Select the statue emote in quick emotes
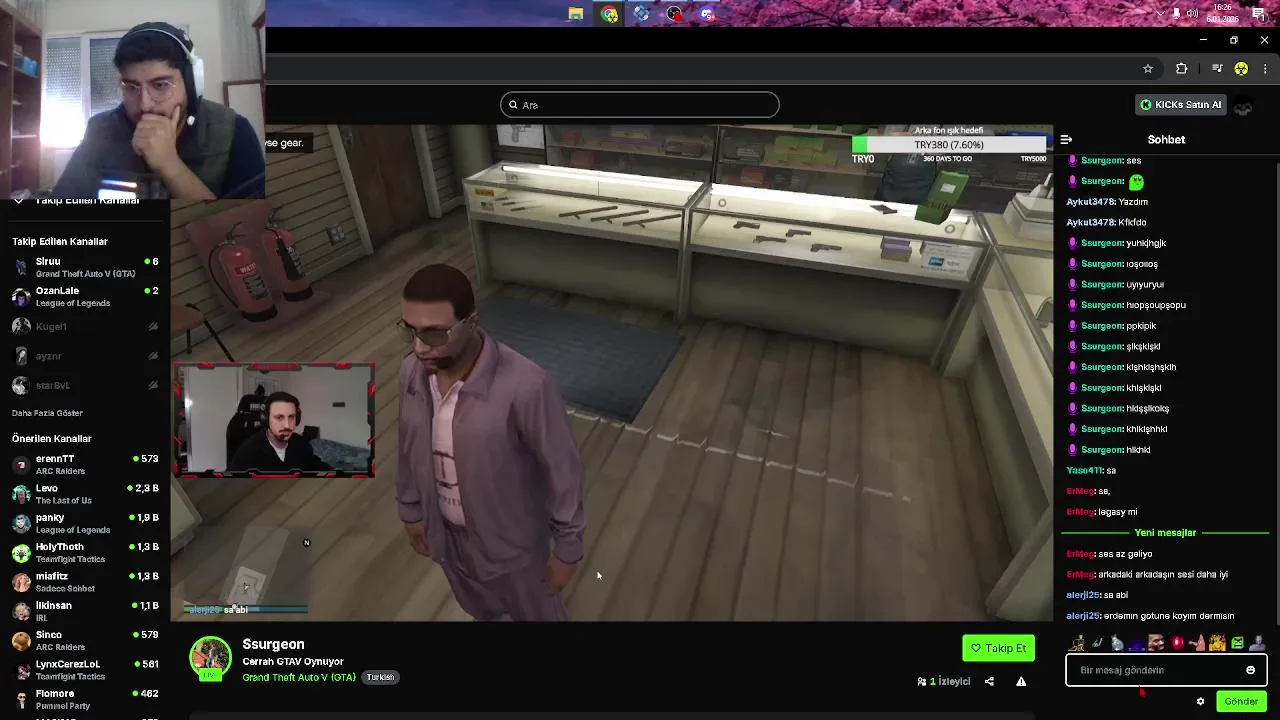Viewport: 1280px width, 720px height. point(1077,643)
